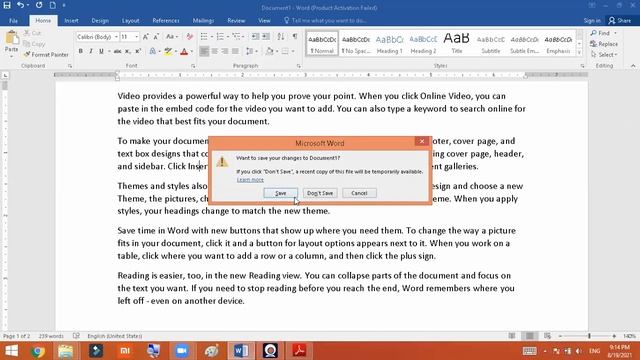Open File Explorer from the taskbar
Screen dimensions: 640x360
[66, 351]
